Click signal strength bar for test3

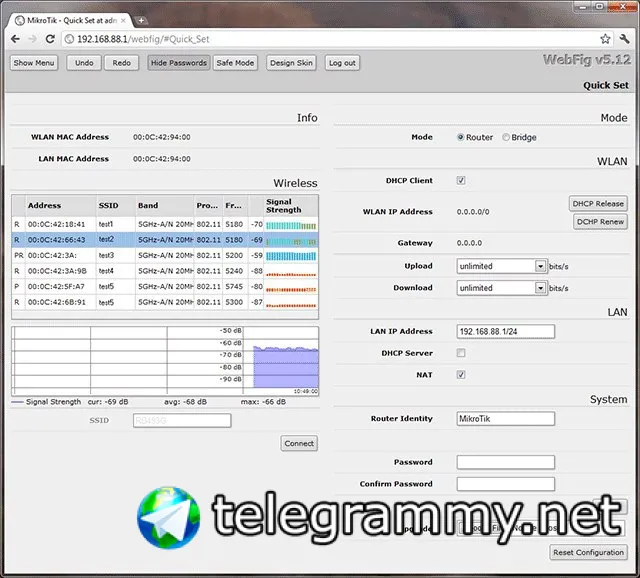tap(291, 256)
